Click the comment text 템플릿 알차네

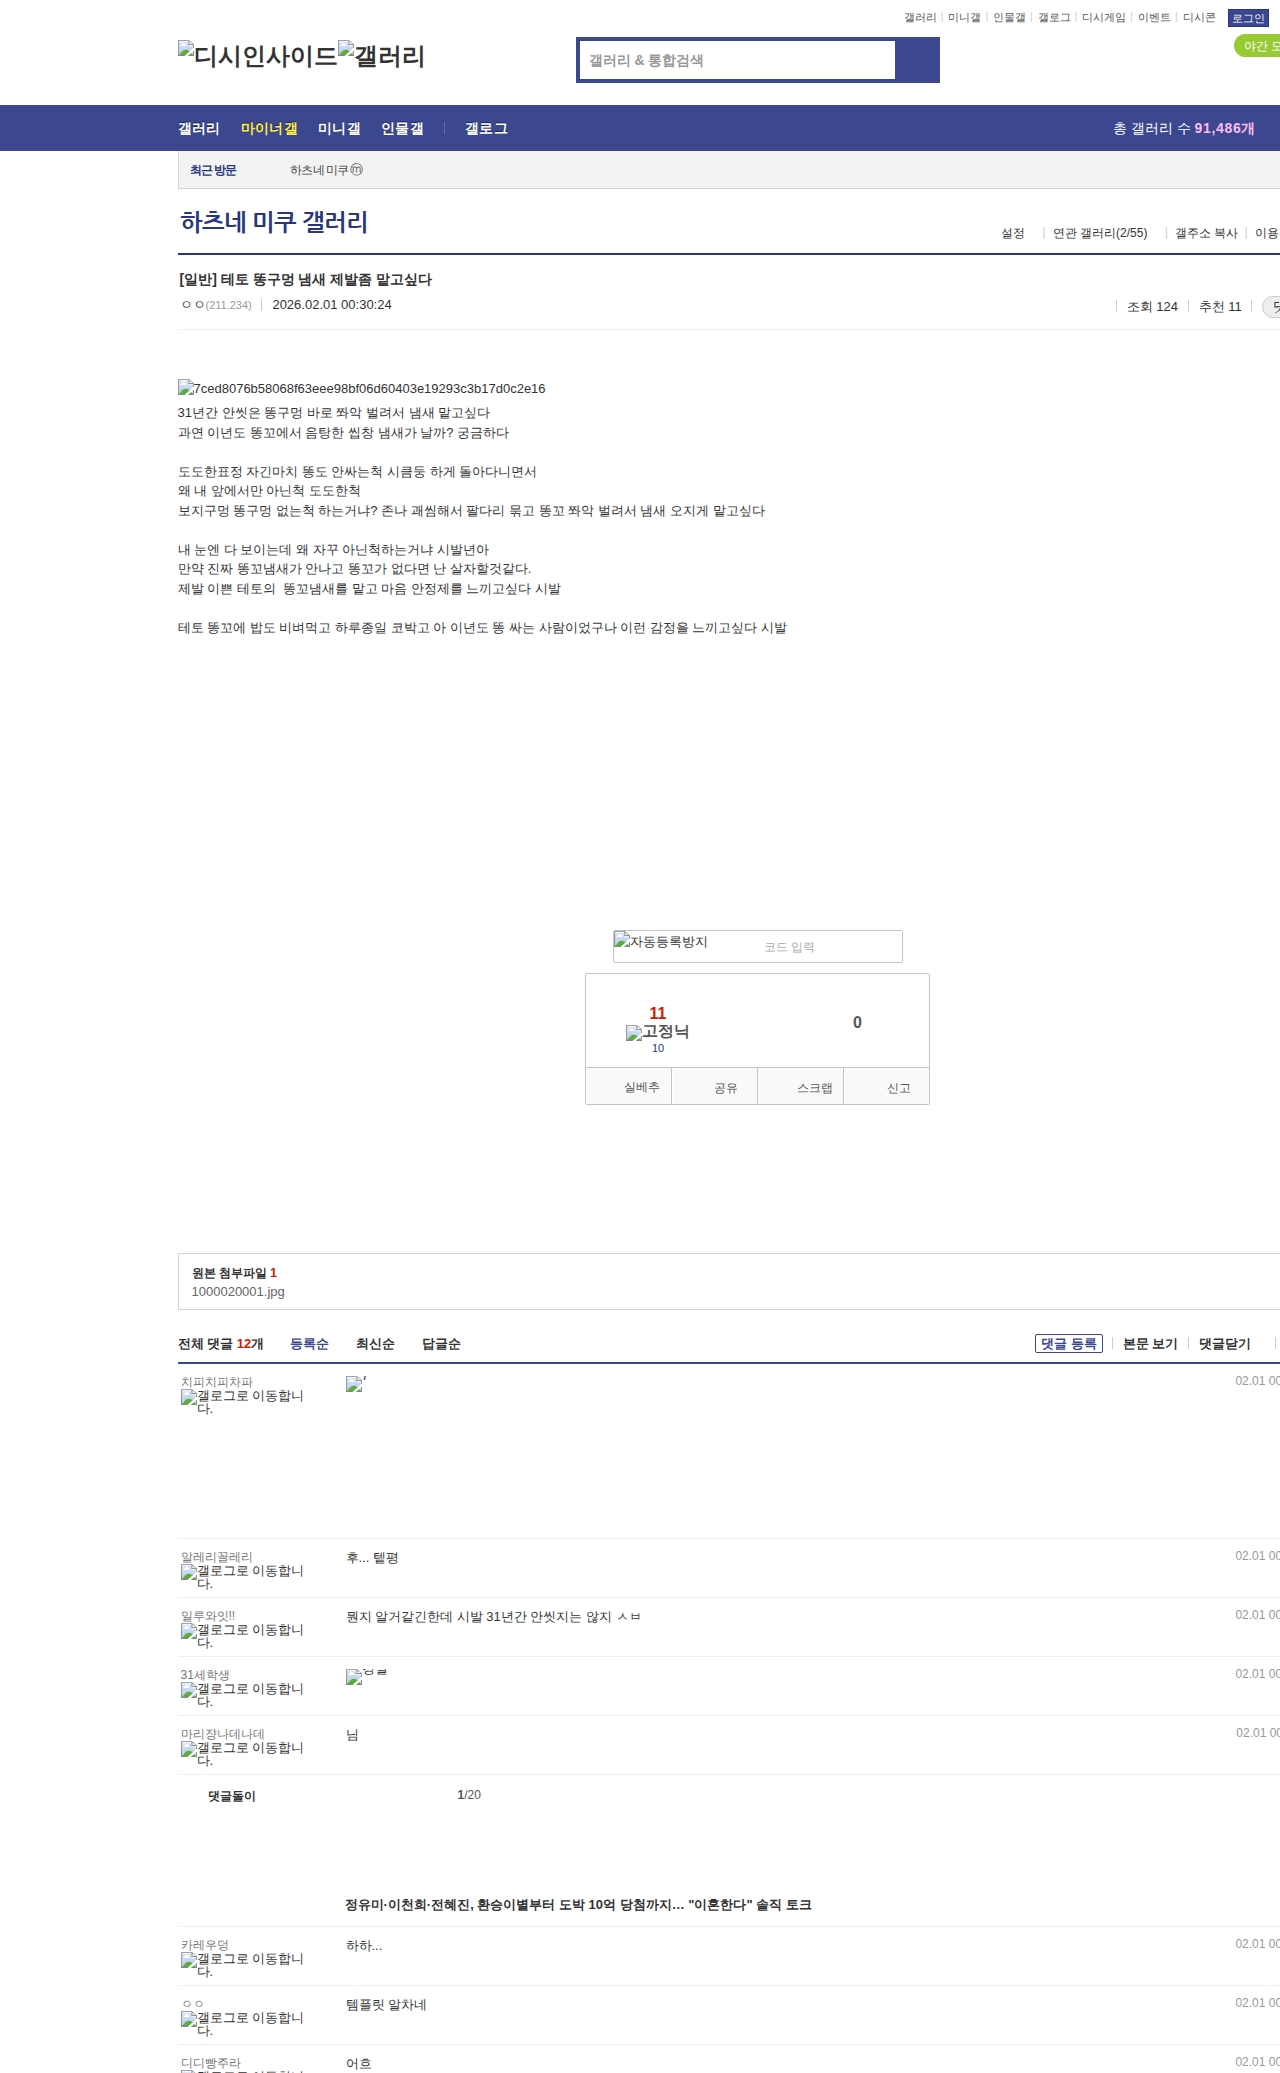click(x=386, y=2005)
